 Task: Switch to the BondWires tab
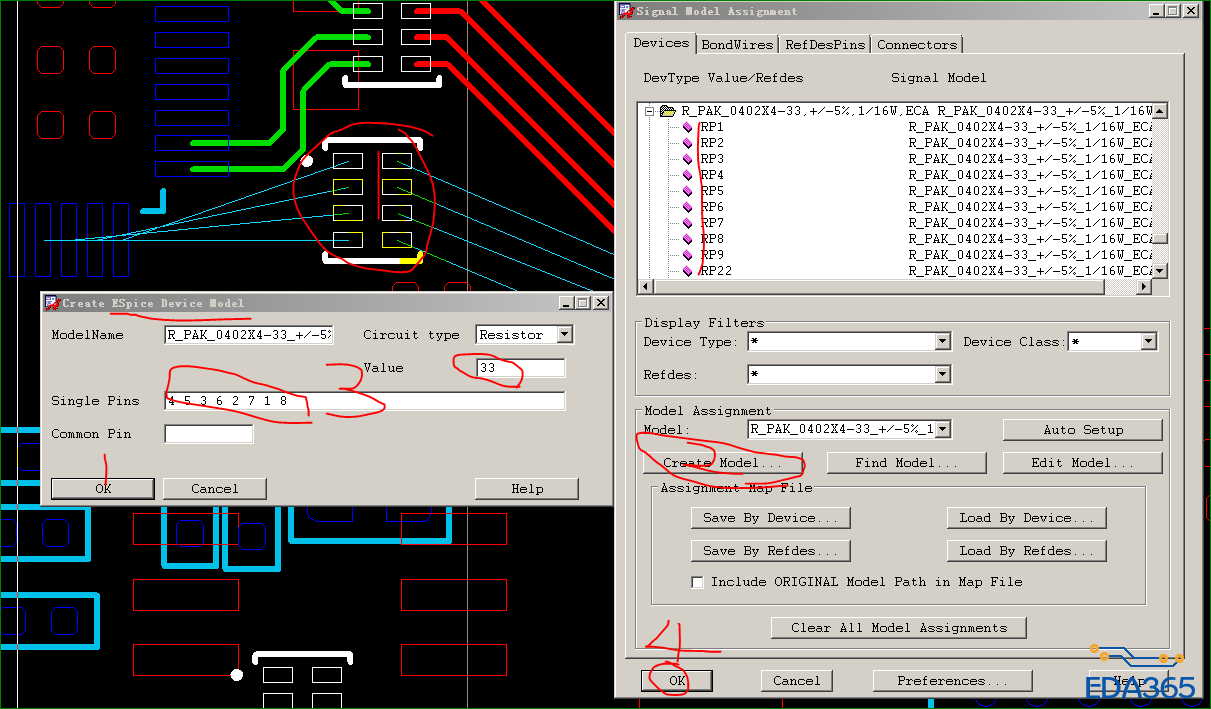737,45
